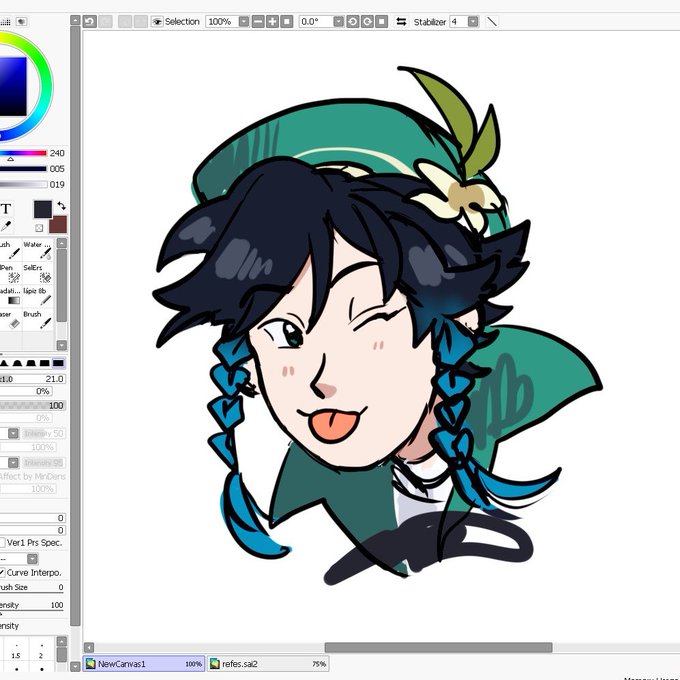
Task: Select the Gradation tool
Action: click(x=10, y=296)
